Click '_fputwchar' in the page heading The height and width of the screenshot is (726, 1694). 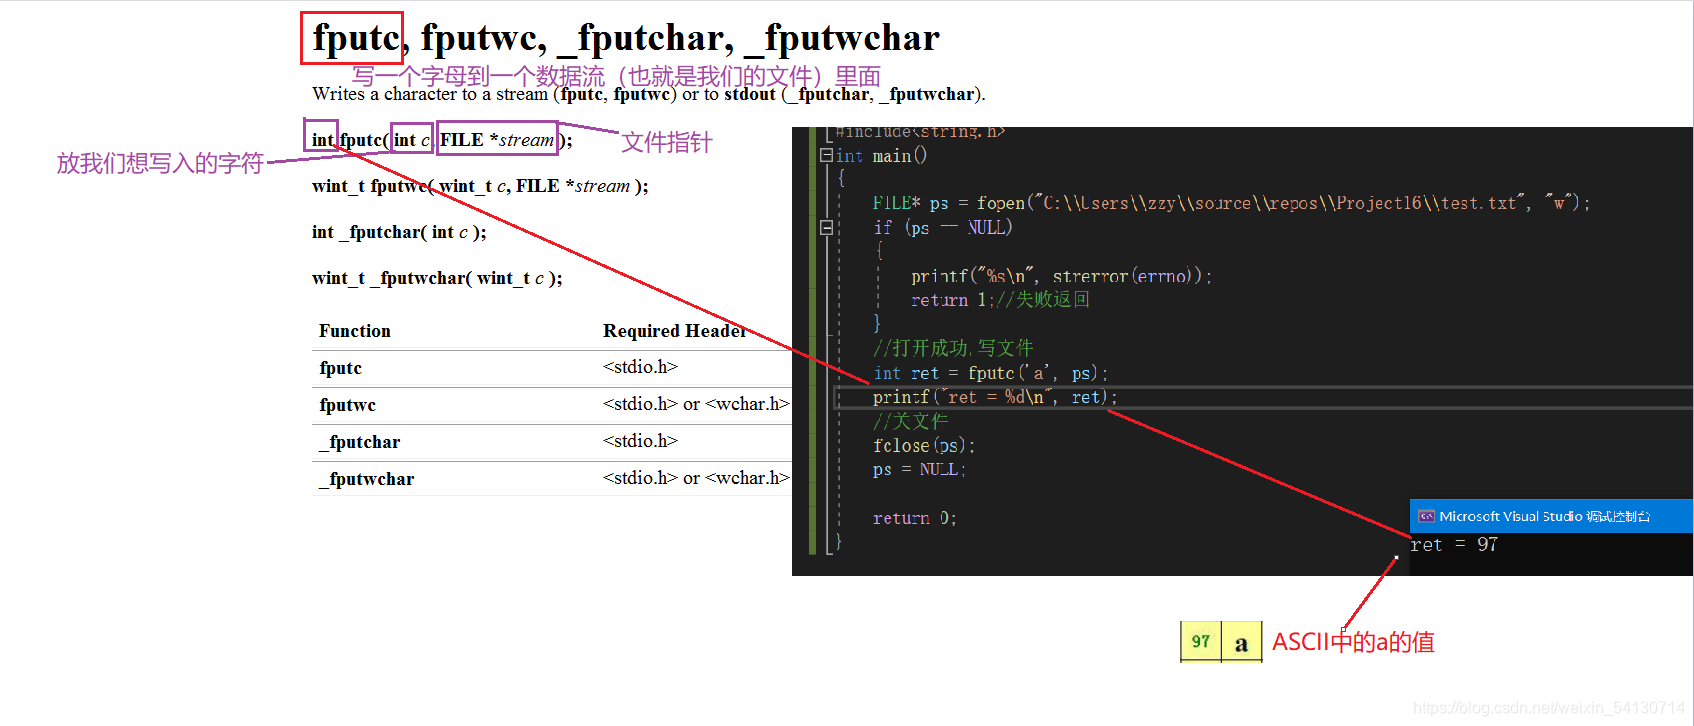(x=843, y=38)
